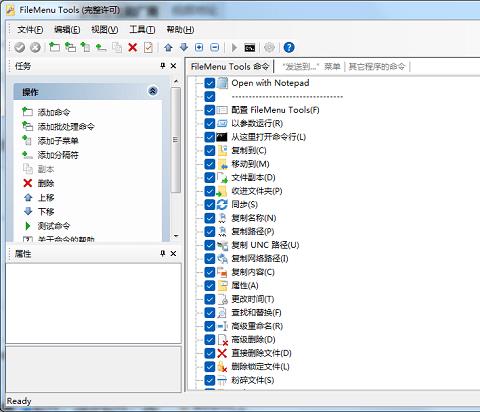Click the blue help question mark icon
480x412 pixels.
[x=289, y=47]
